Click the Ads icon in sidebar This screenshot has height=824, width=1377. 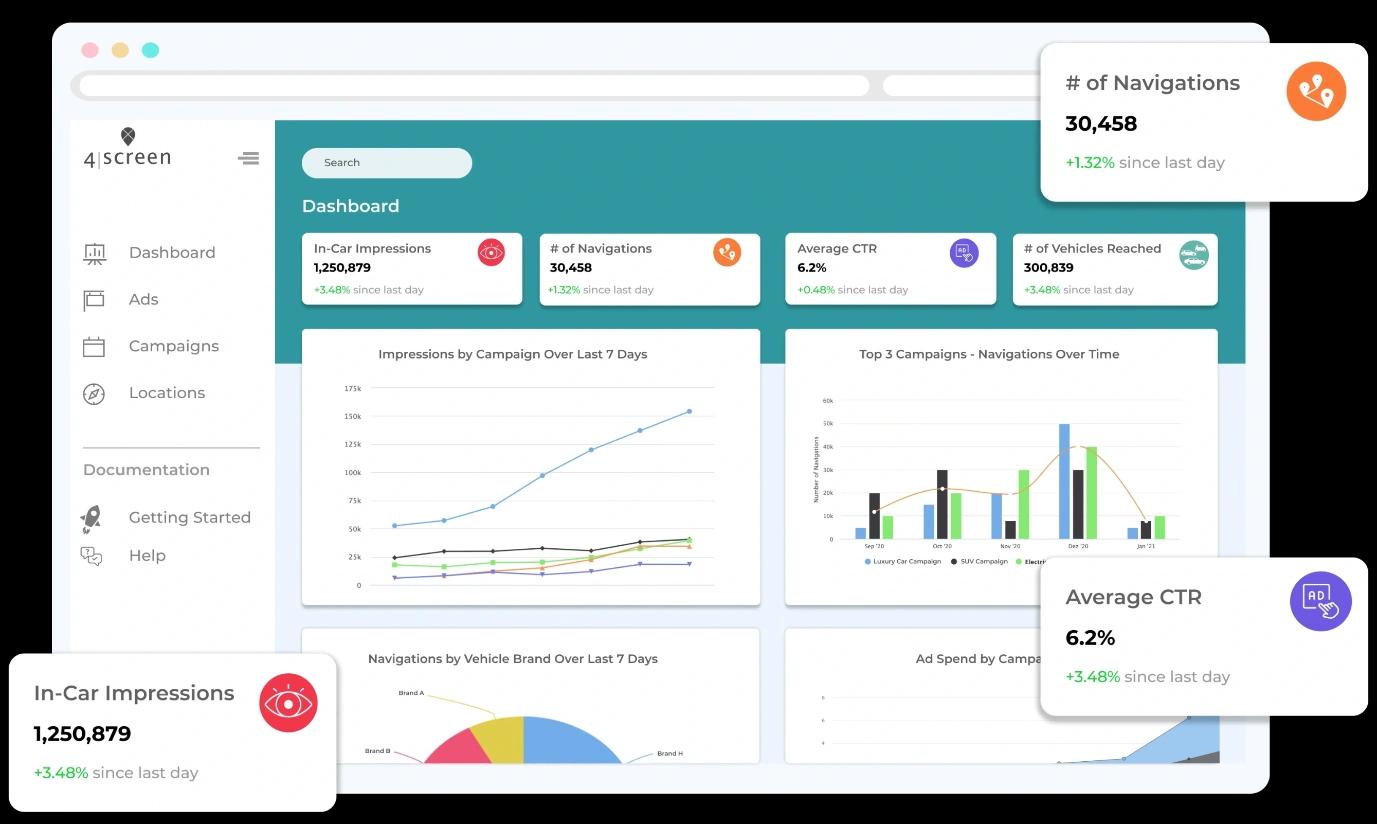tap(94, 300)
